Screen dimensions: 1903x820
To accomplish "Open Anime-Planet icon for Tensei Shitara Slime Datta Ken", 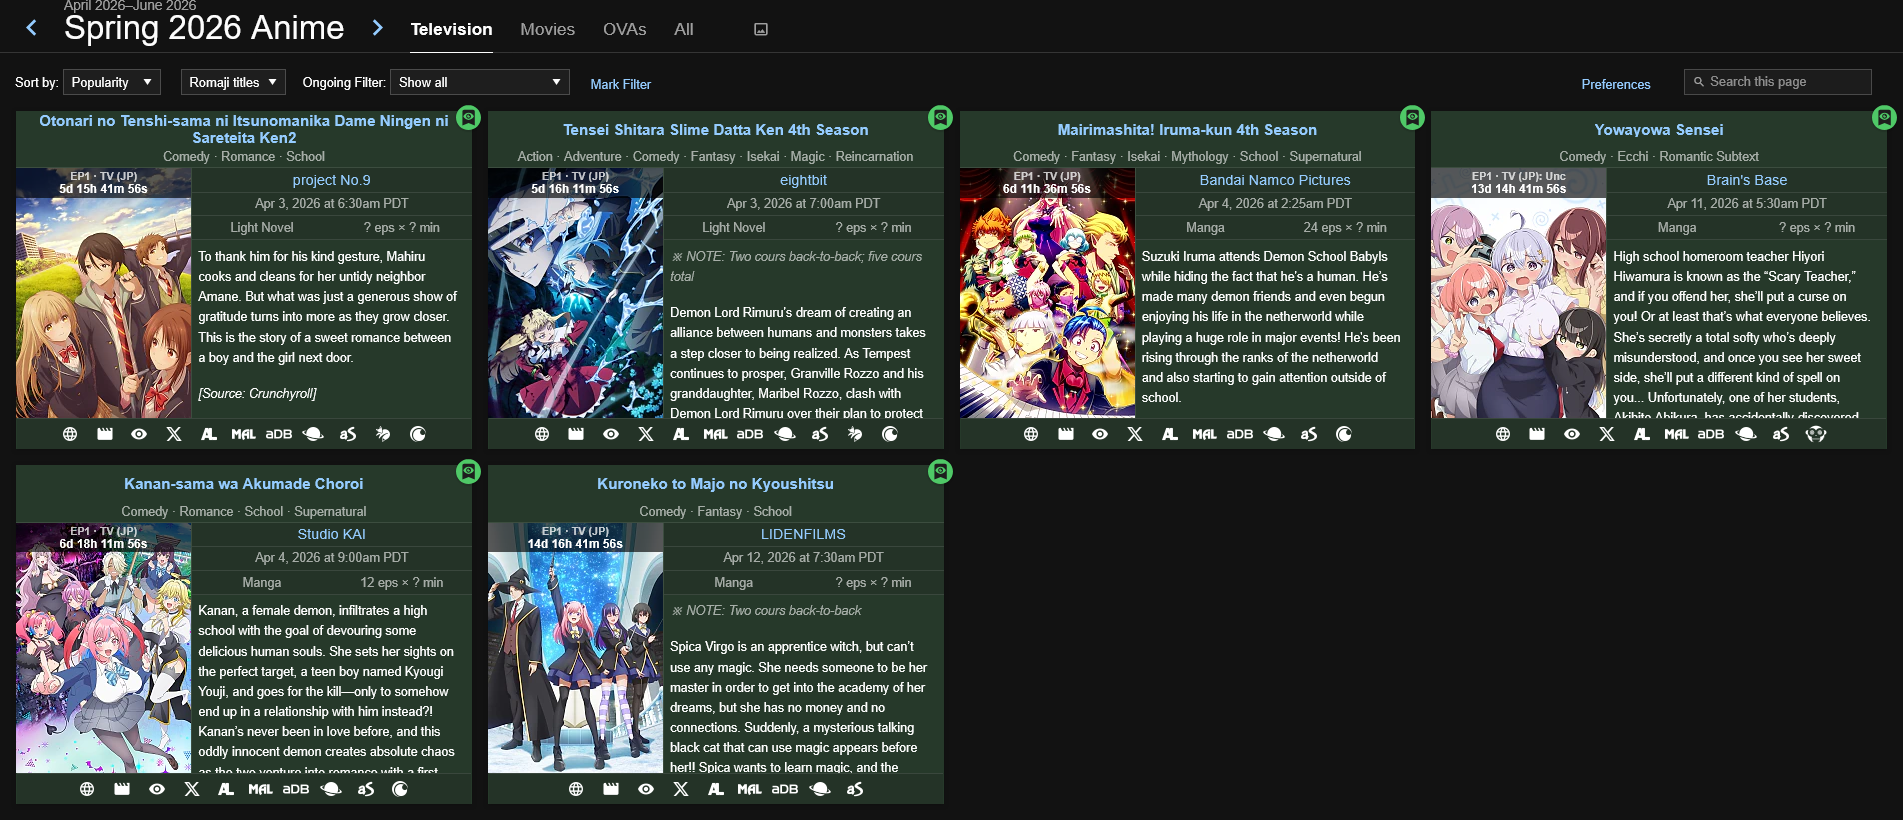I will [x=785, y=434].
